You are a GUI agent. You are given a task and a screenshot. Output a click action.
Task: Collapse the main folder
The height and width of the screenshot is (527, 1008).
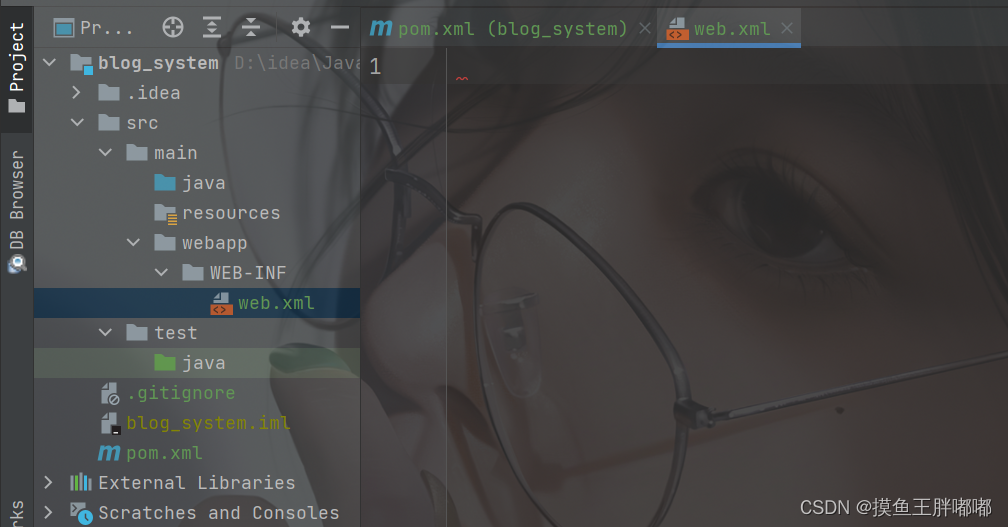pyautogui.click(x=105, y=152)
